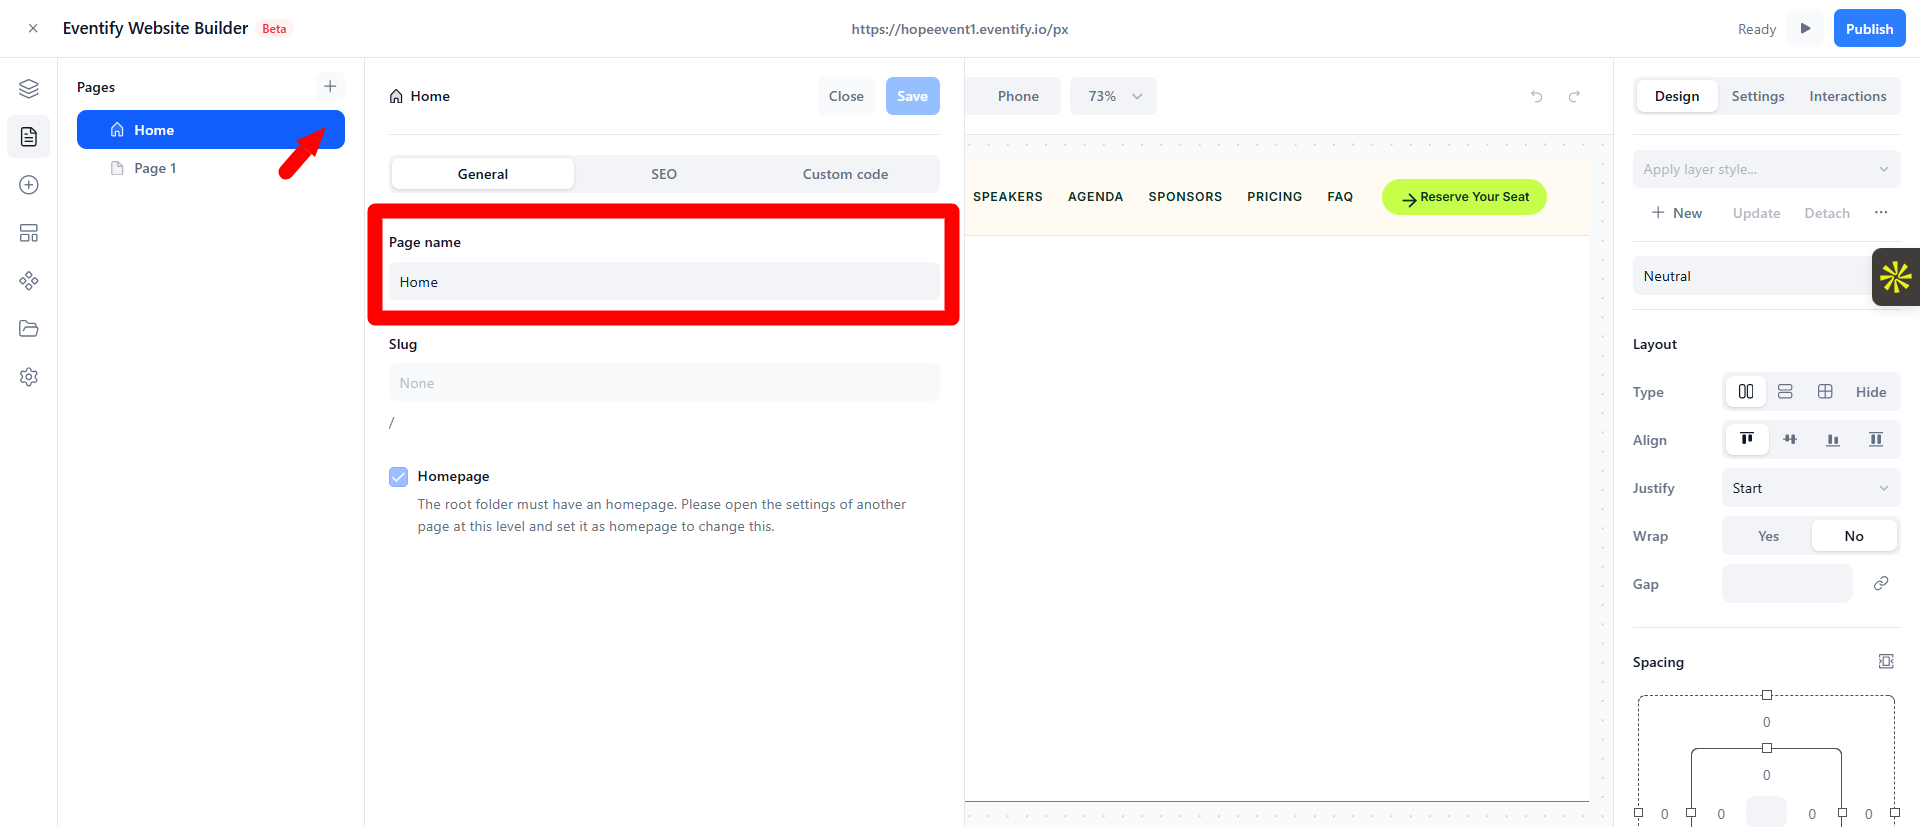Click the Gap link values icon
Screen dimensions: 1920x827
click(1881, 584)
